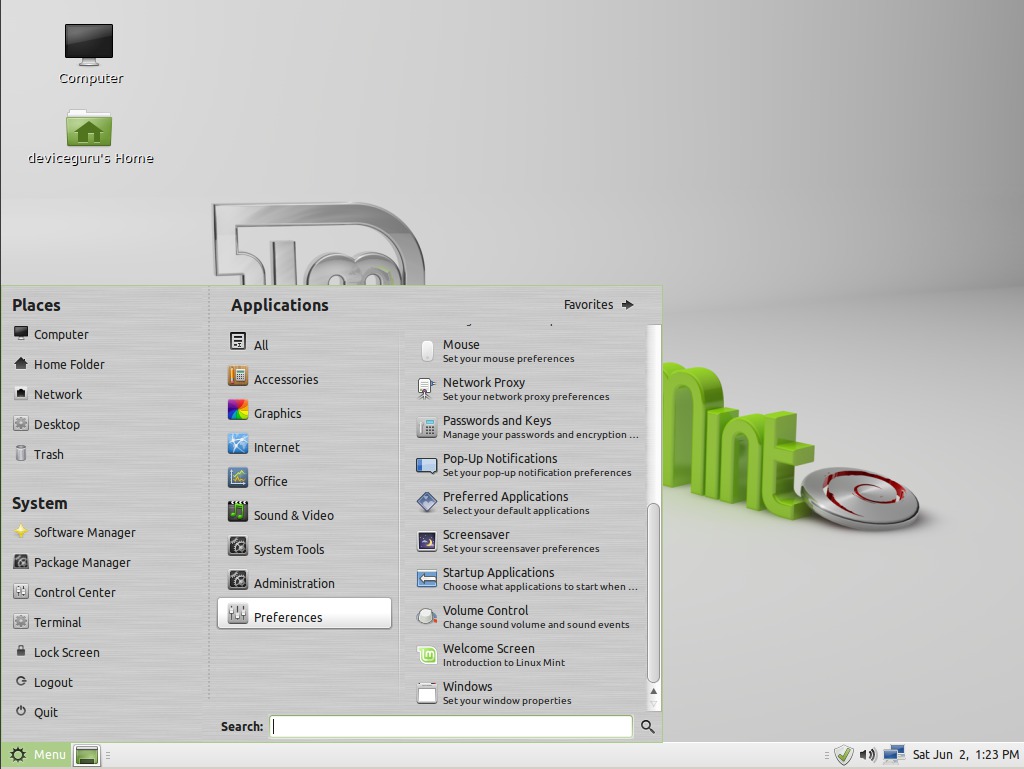Click the Network icon in Places
1024x769 pixels.
[x=21, y=394]
